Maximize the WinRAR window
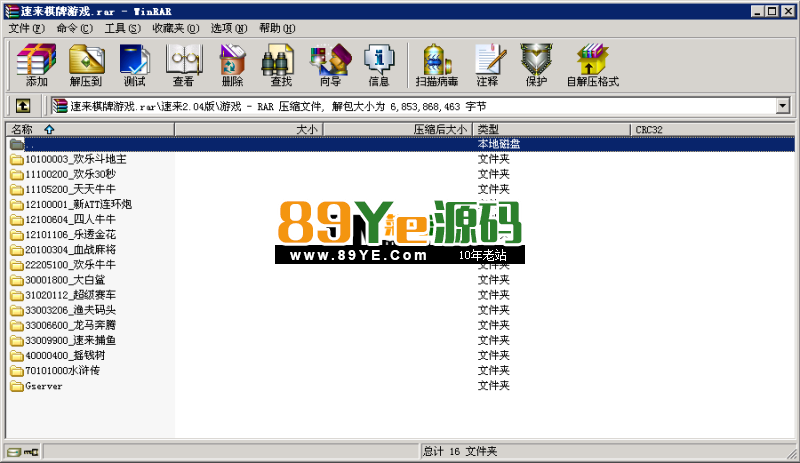Screen dimensions: 800x463 click(772, 11)
